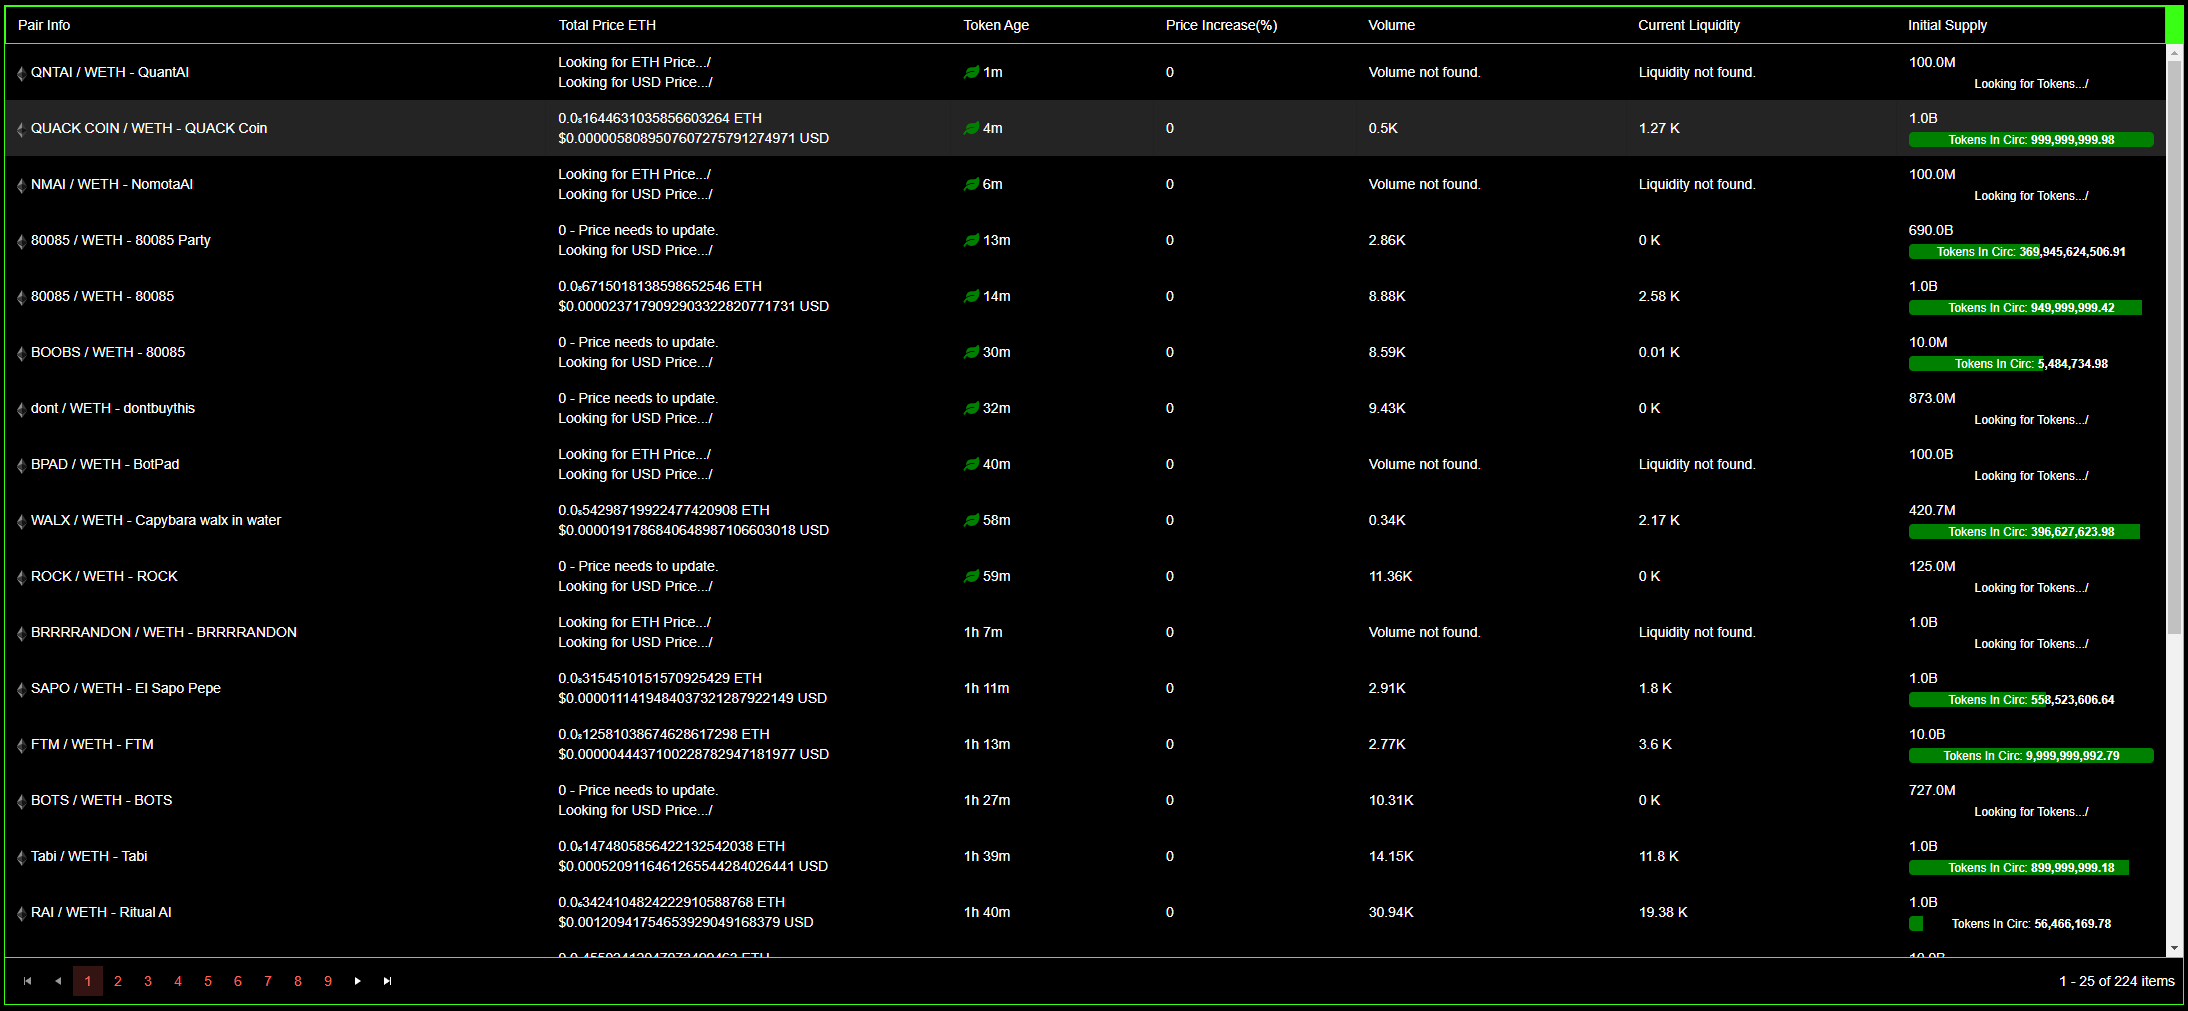Sort by Current Liquidity column header

point(1688,25)
